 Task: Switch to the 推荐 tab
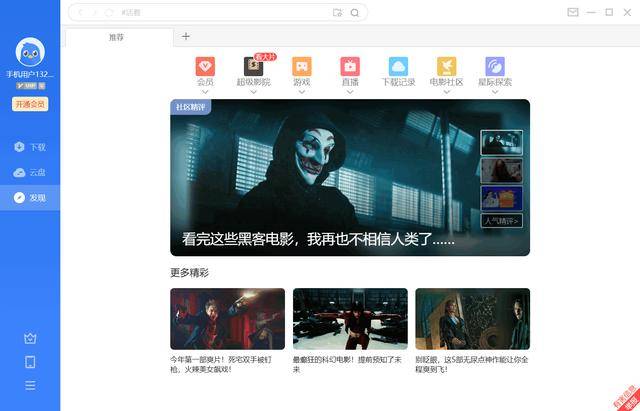(x=119, y=38)
